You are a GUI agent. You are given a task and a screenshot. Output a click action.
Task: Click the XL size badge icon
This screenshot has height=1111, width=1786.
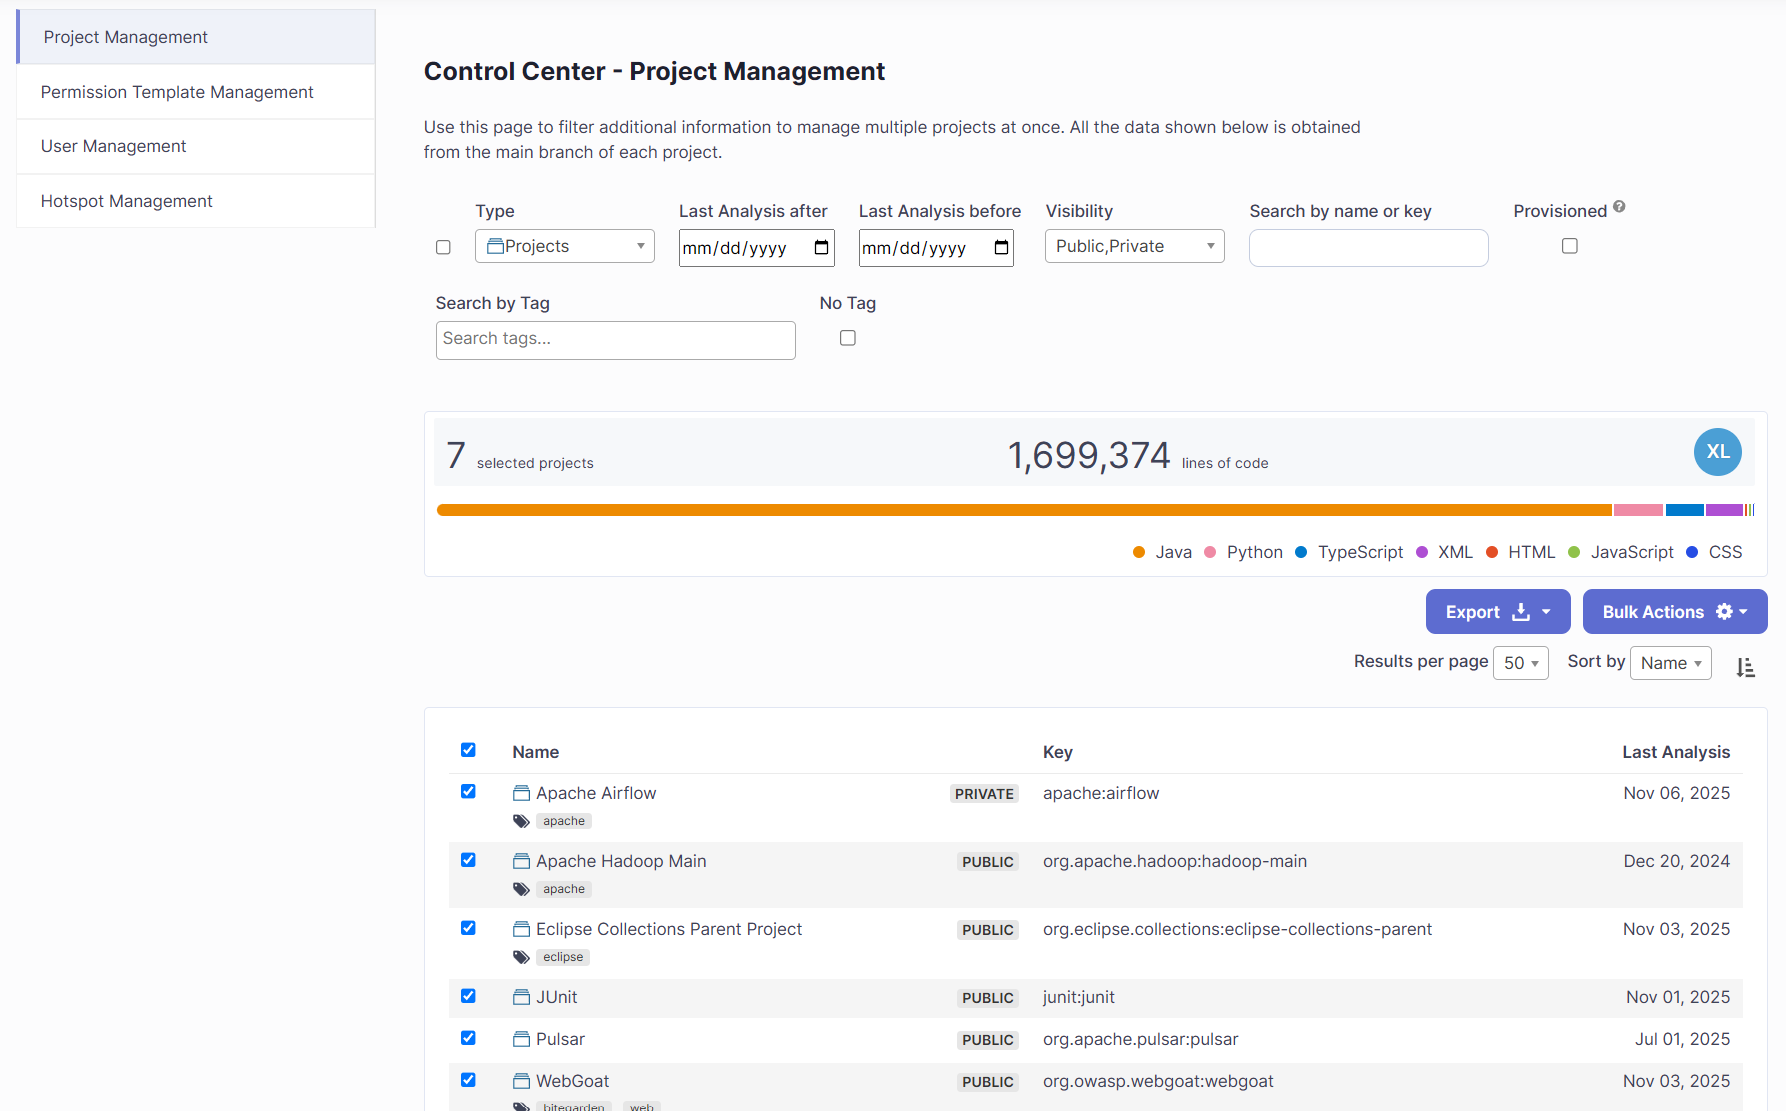pos(1717,452)
